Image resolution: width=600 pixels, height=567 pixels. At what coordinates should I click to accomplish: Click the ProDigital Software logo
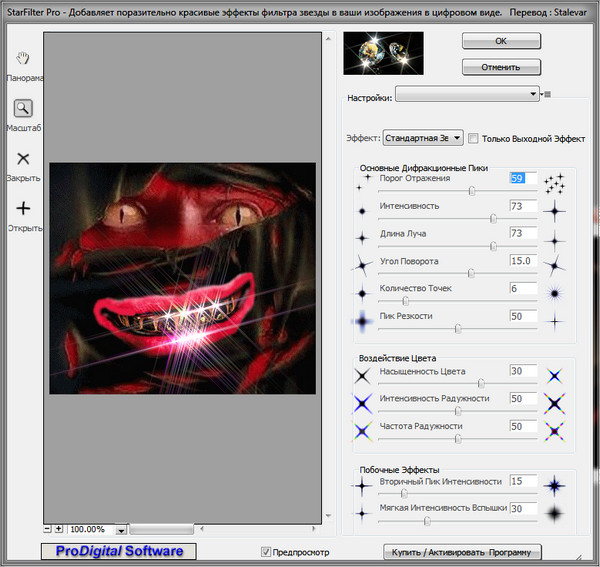coord(119,552)
